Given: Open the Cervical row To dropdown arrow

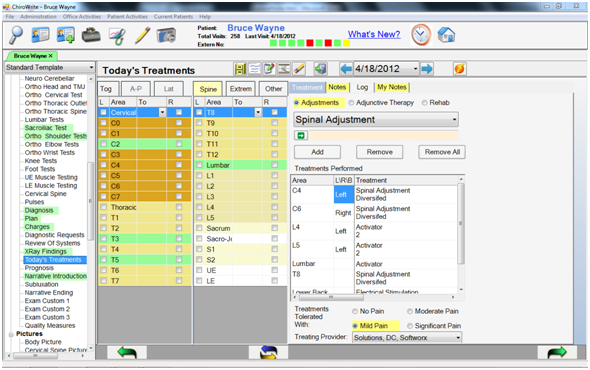Looking at the screenshot, I should (162, 112).
